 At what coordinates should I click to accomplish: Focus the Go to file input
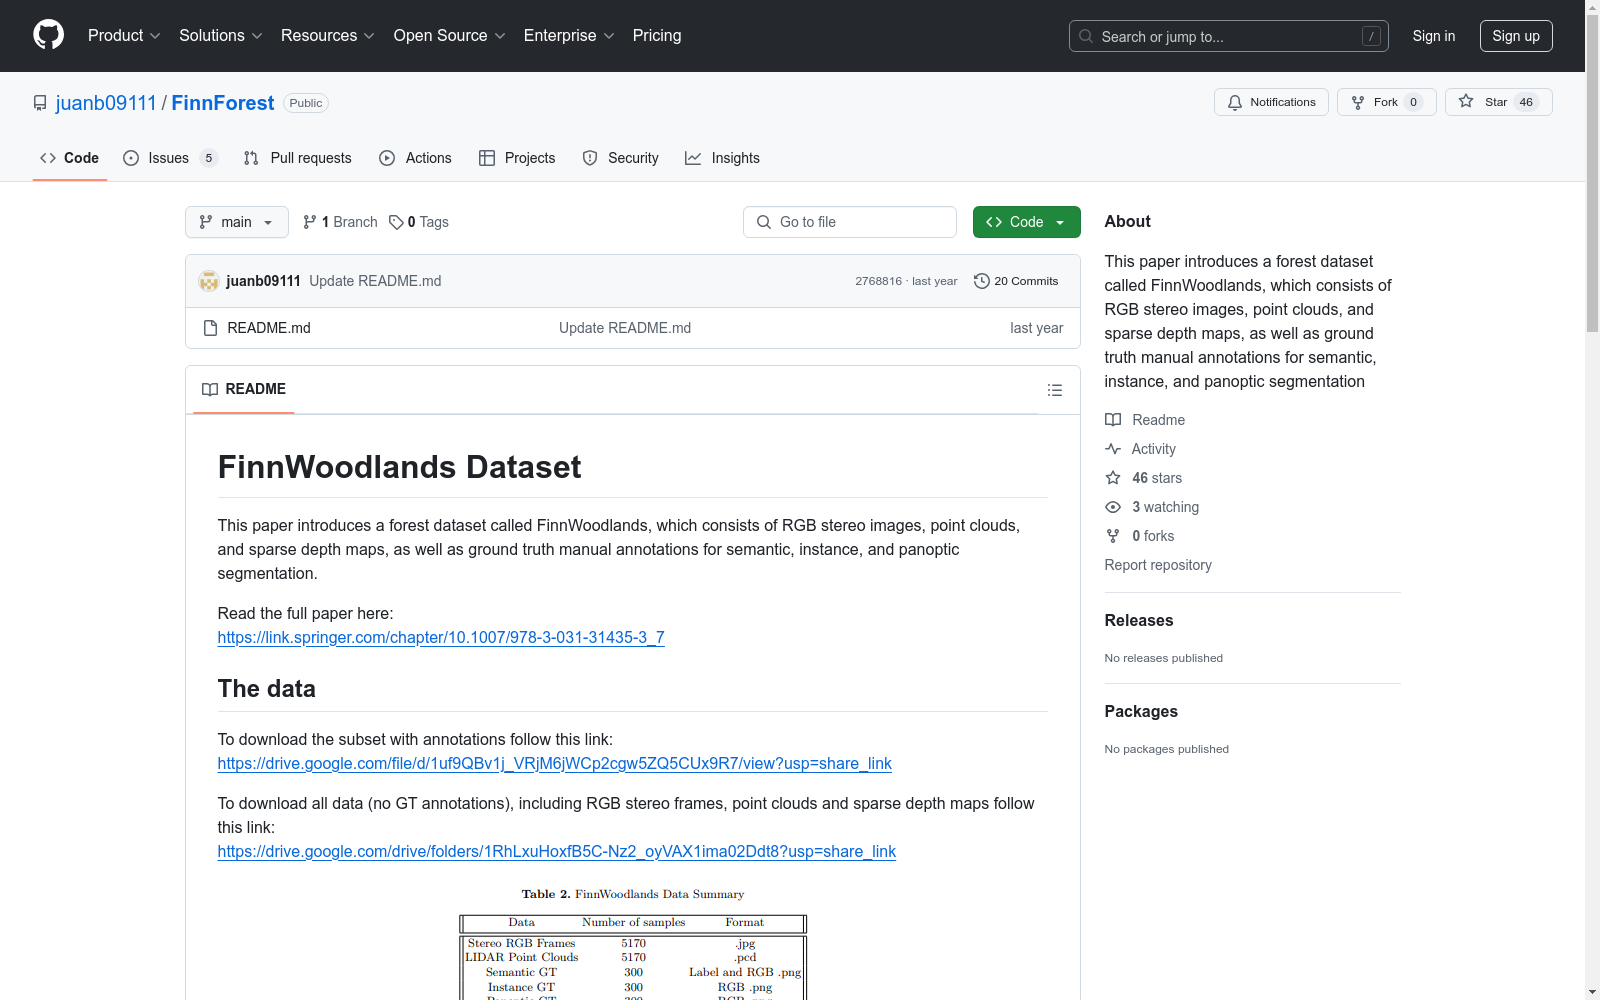(850, 222)
